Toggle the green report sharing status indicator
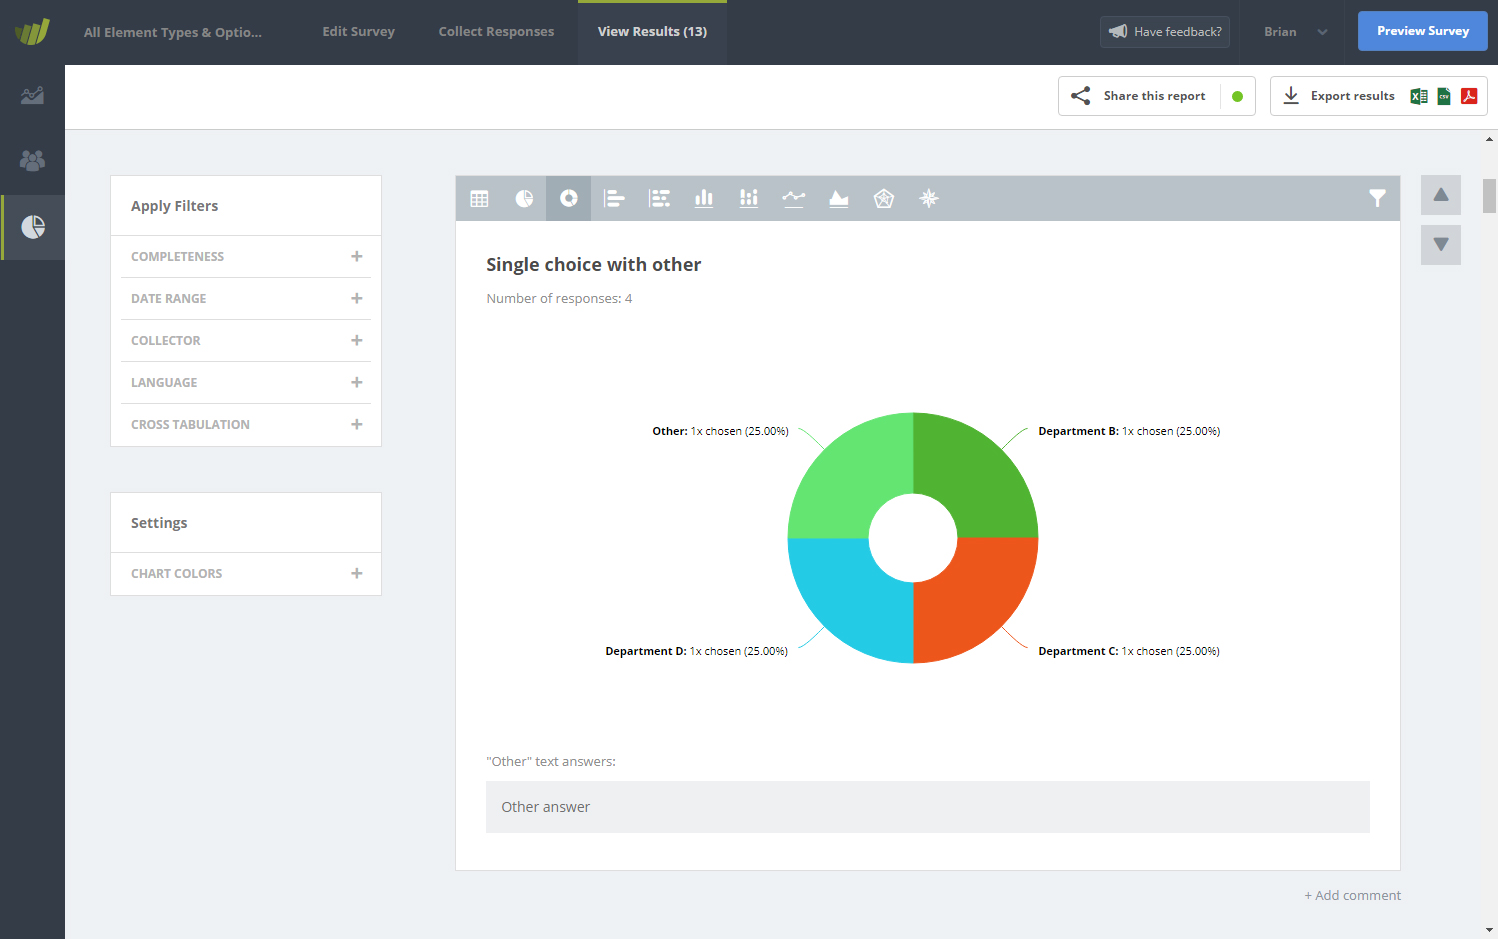This screenshot has height=939, width=1498. (x=1237, y=97)
